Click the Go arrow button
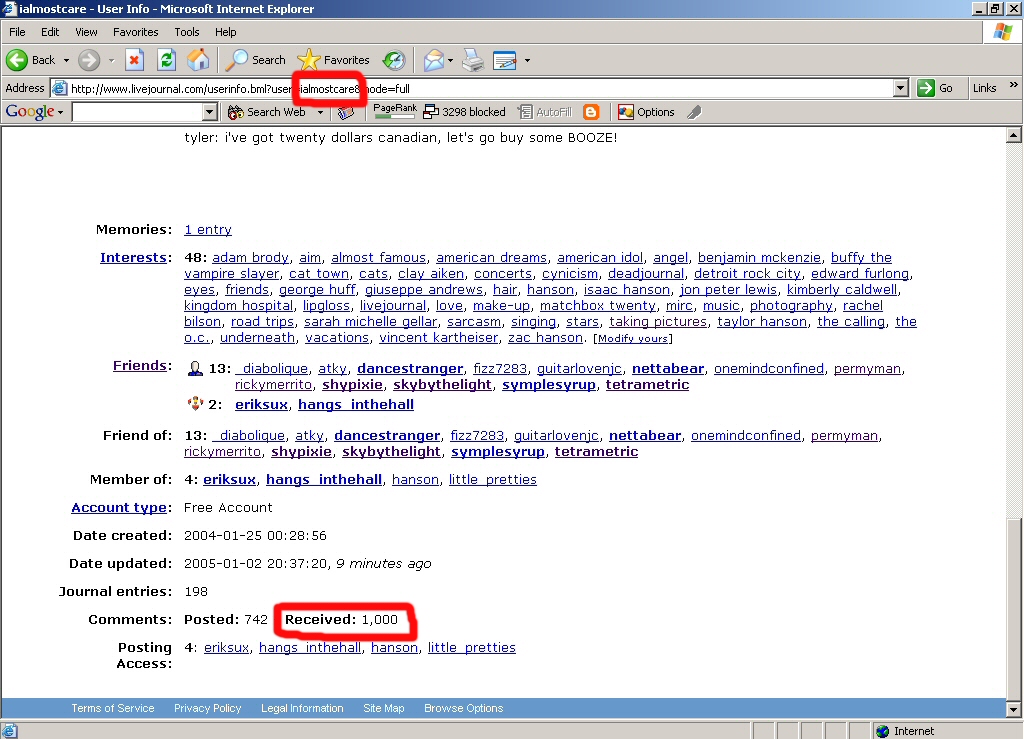 point(935,88)
